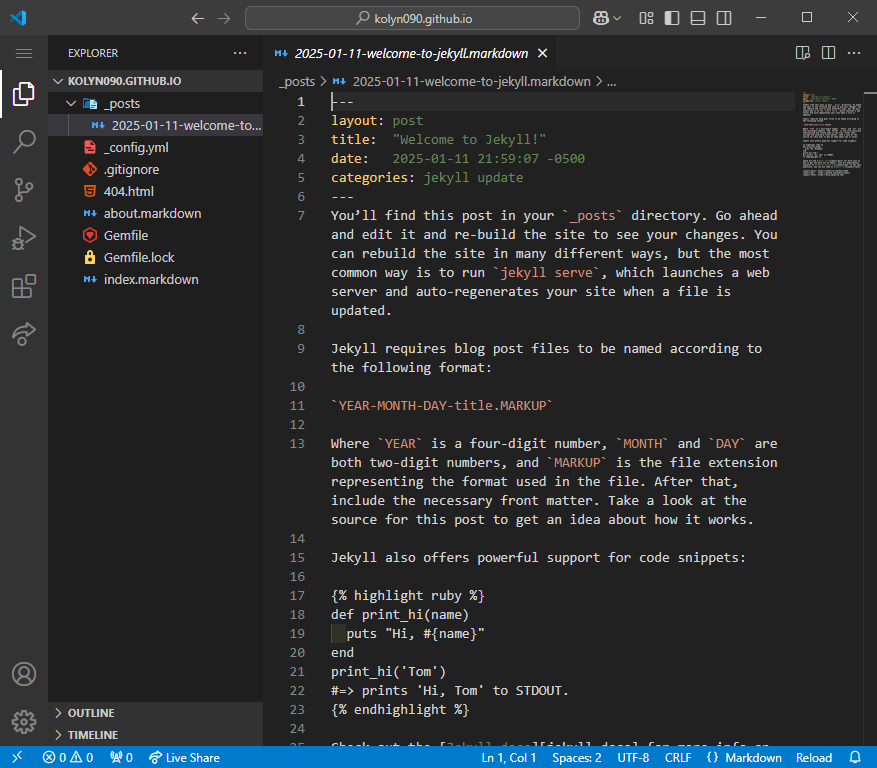This screenshot has height=768, width=877.
Task: Toggle the bottom panel visibility
Action: [x=698, y=18]
